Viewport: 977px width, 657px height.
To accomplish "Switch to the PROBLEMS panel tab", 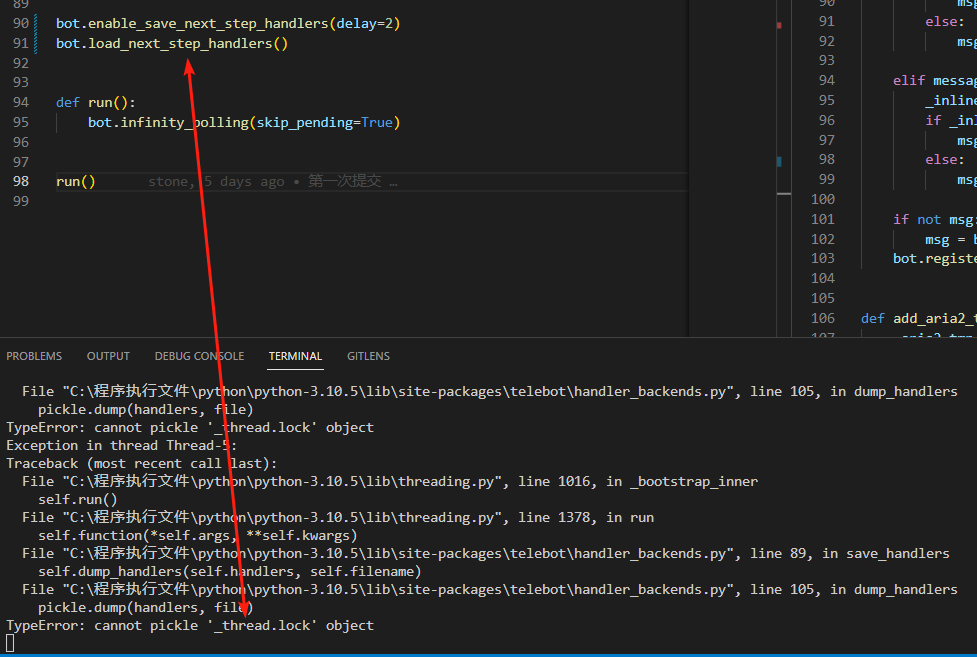I will coord(34,356).
